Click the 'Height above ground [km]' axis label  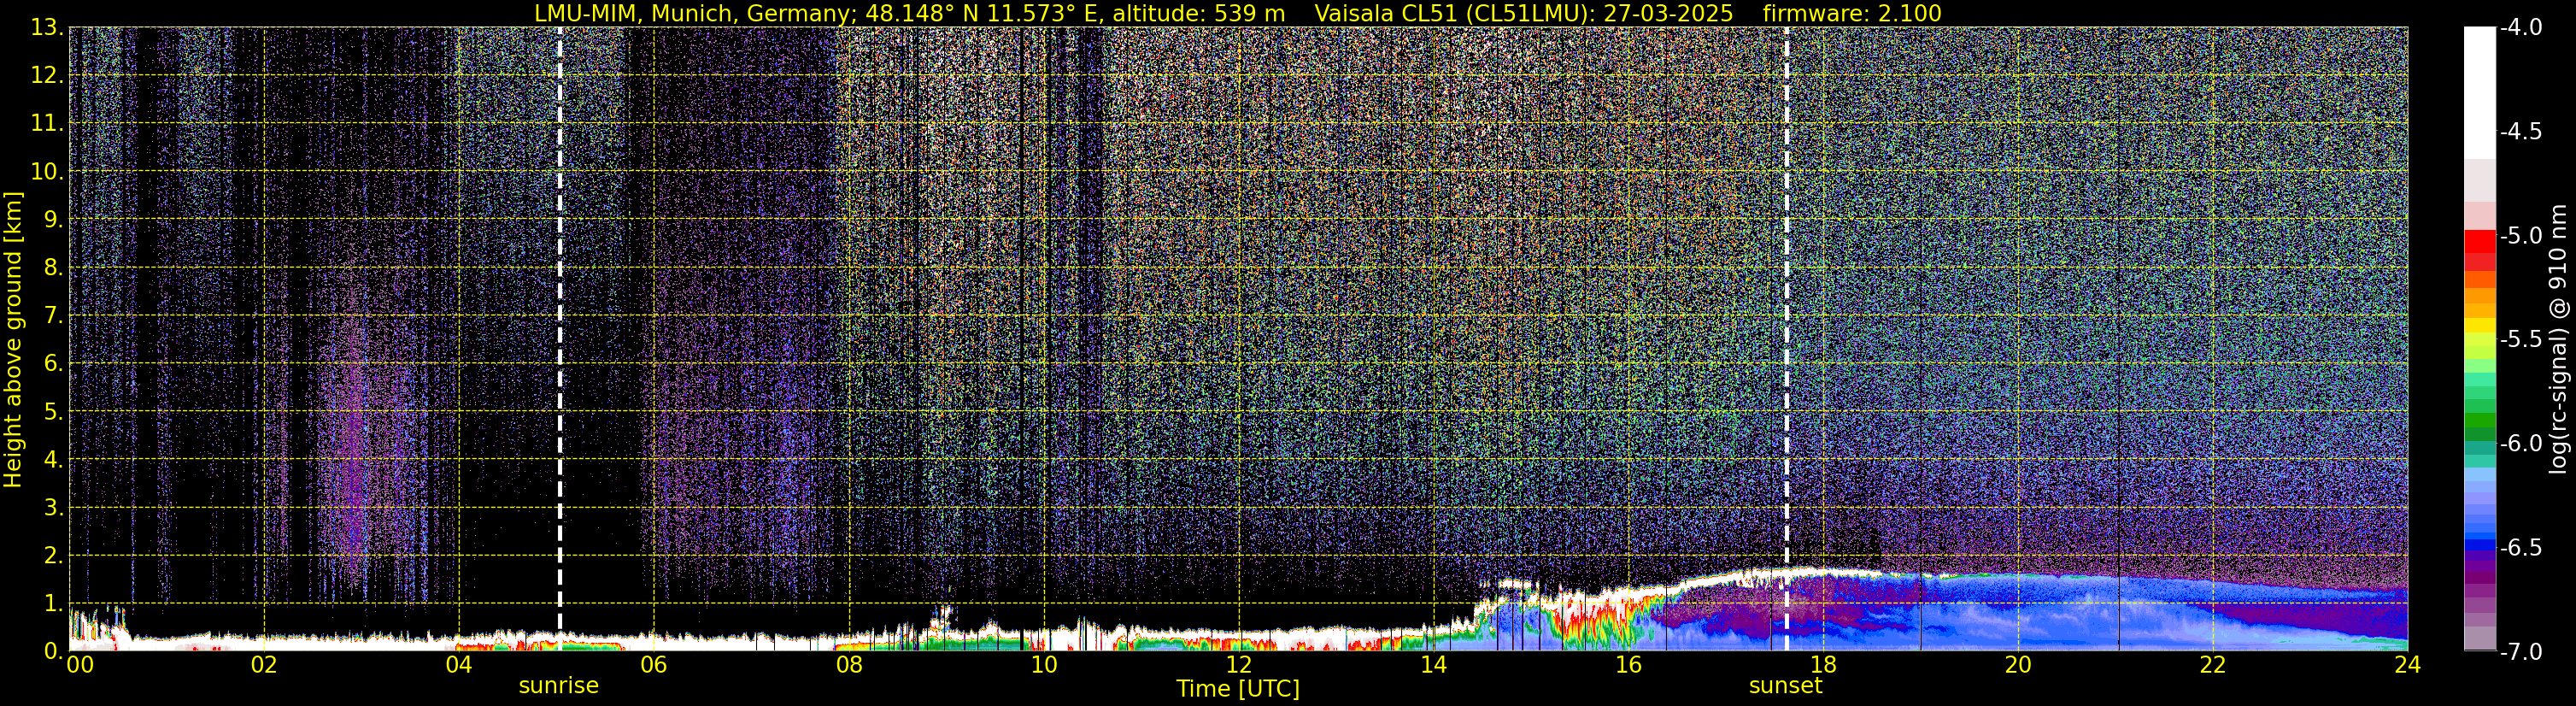pos(12,340)
